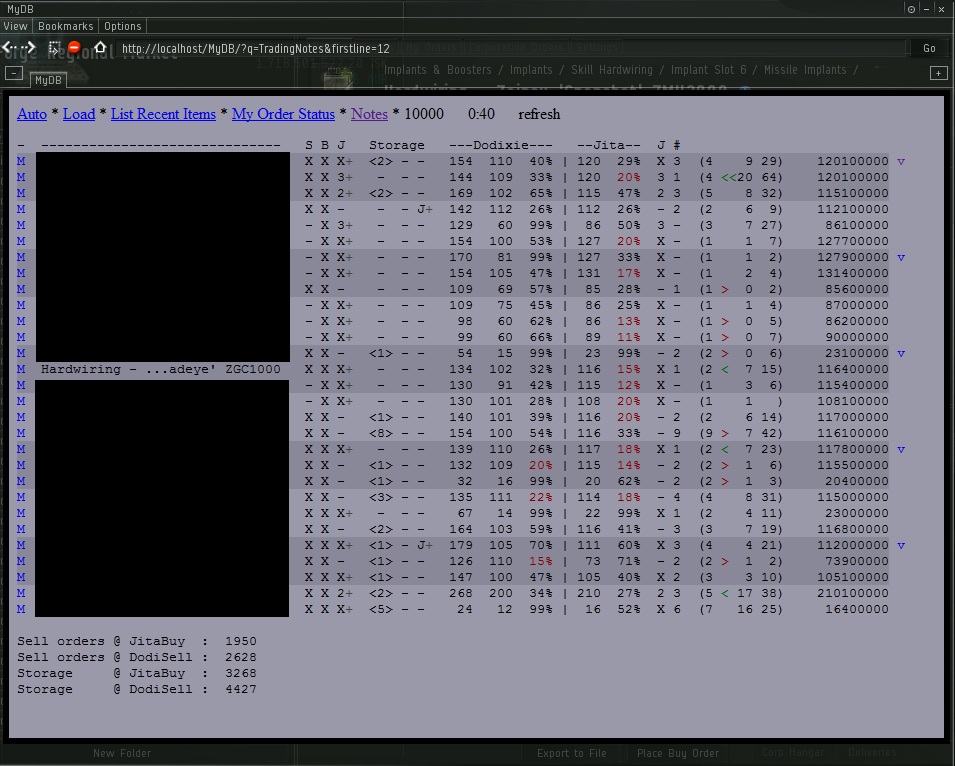Open the My Order Status link
The height and width of the screenshot is (766, 955).
[283, 114]
